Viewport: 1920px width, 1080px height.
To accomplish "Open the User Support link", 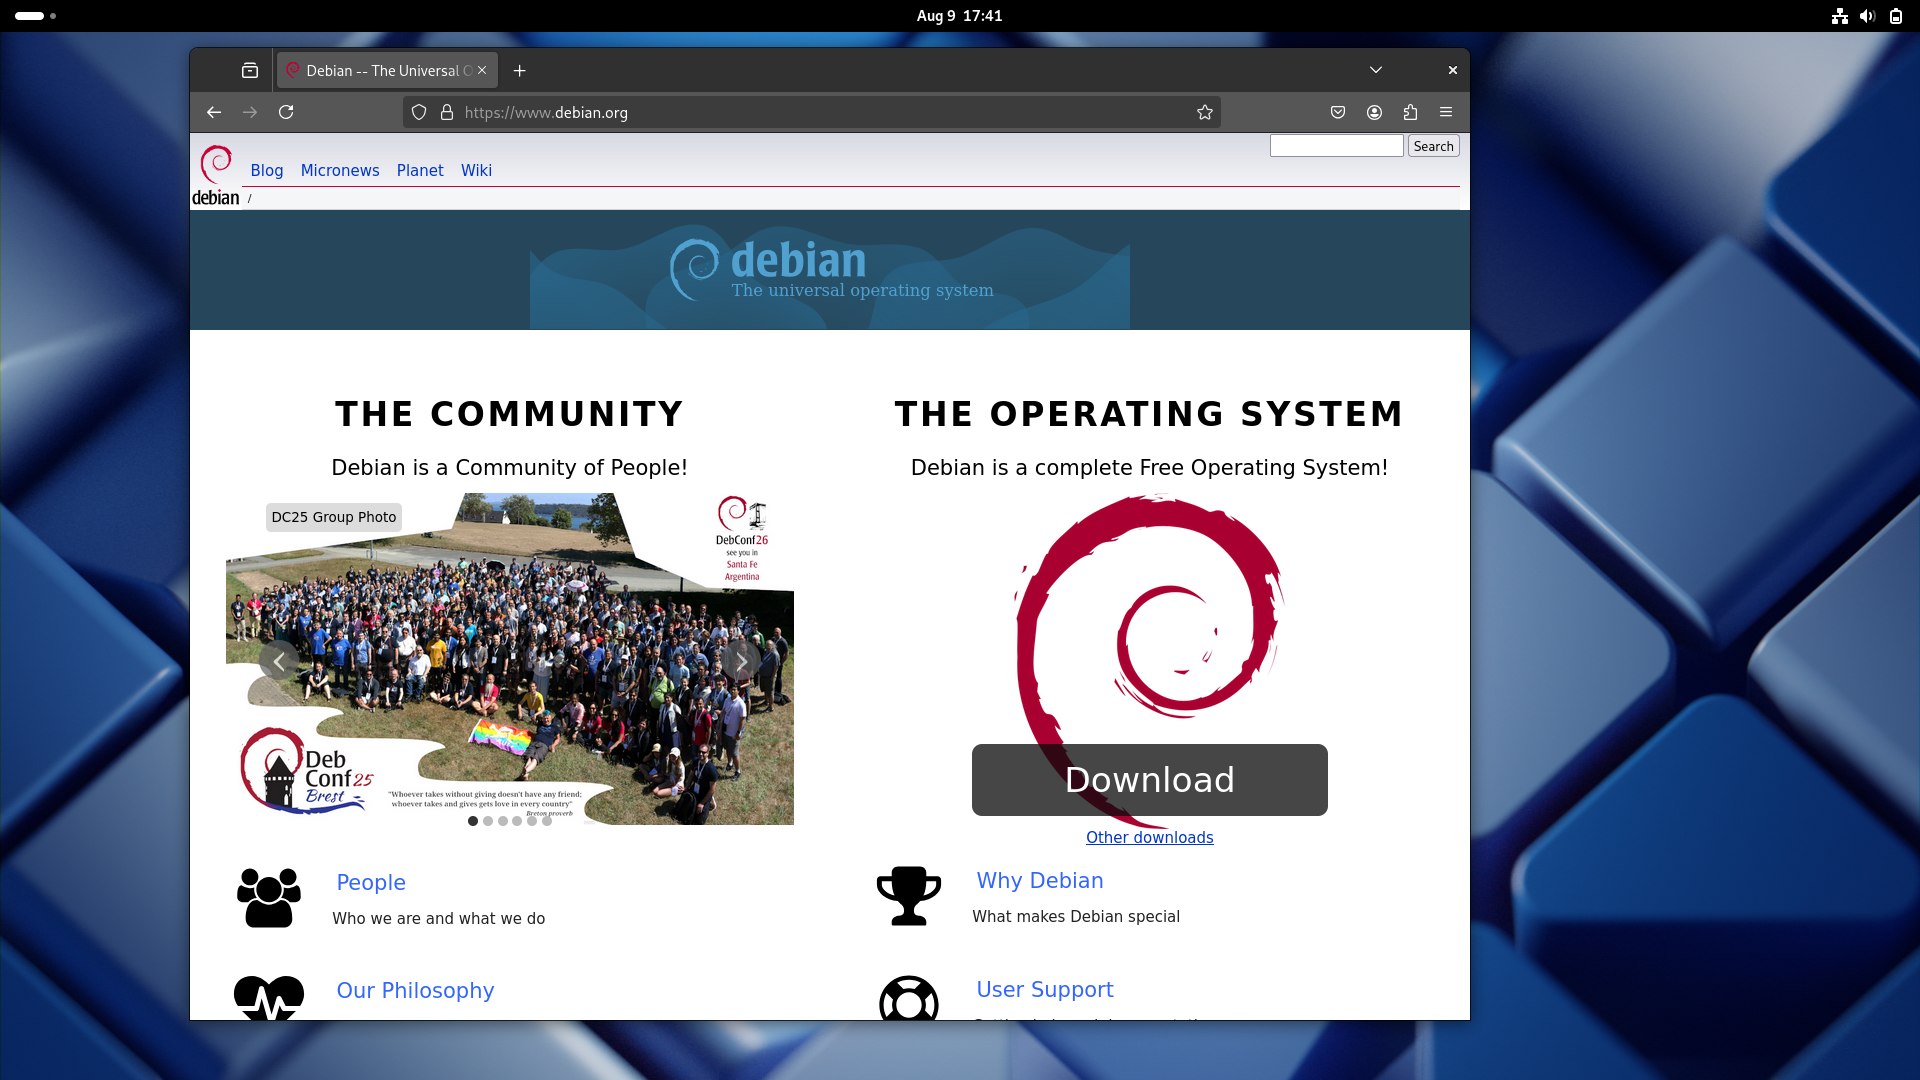I will [1045, 990].
